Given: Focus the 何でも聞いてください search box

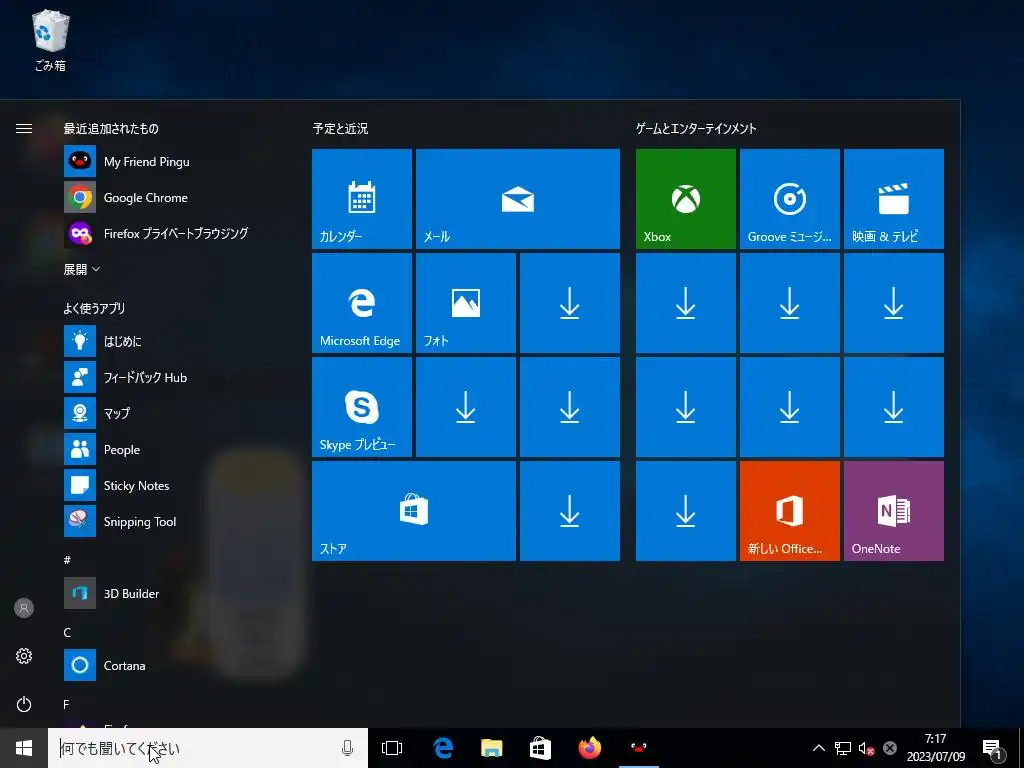Looking at the screenshot, I should (208, 748).
